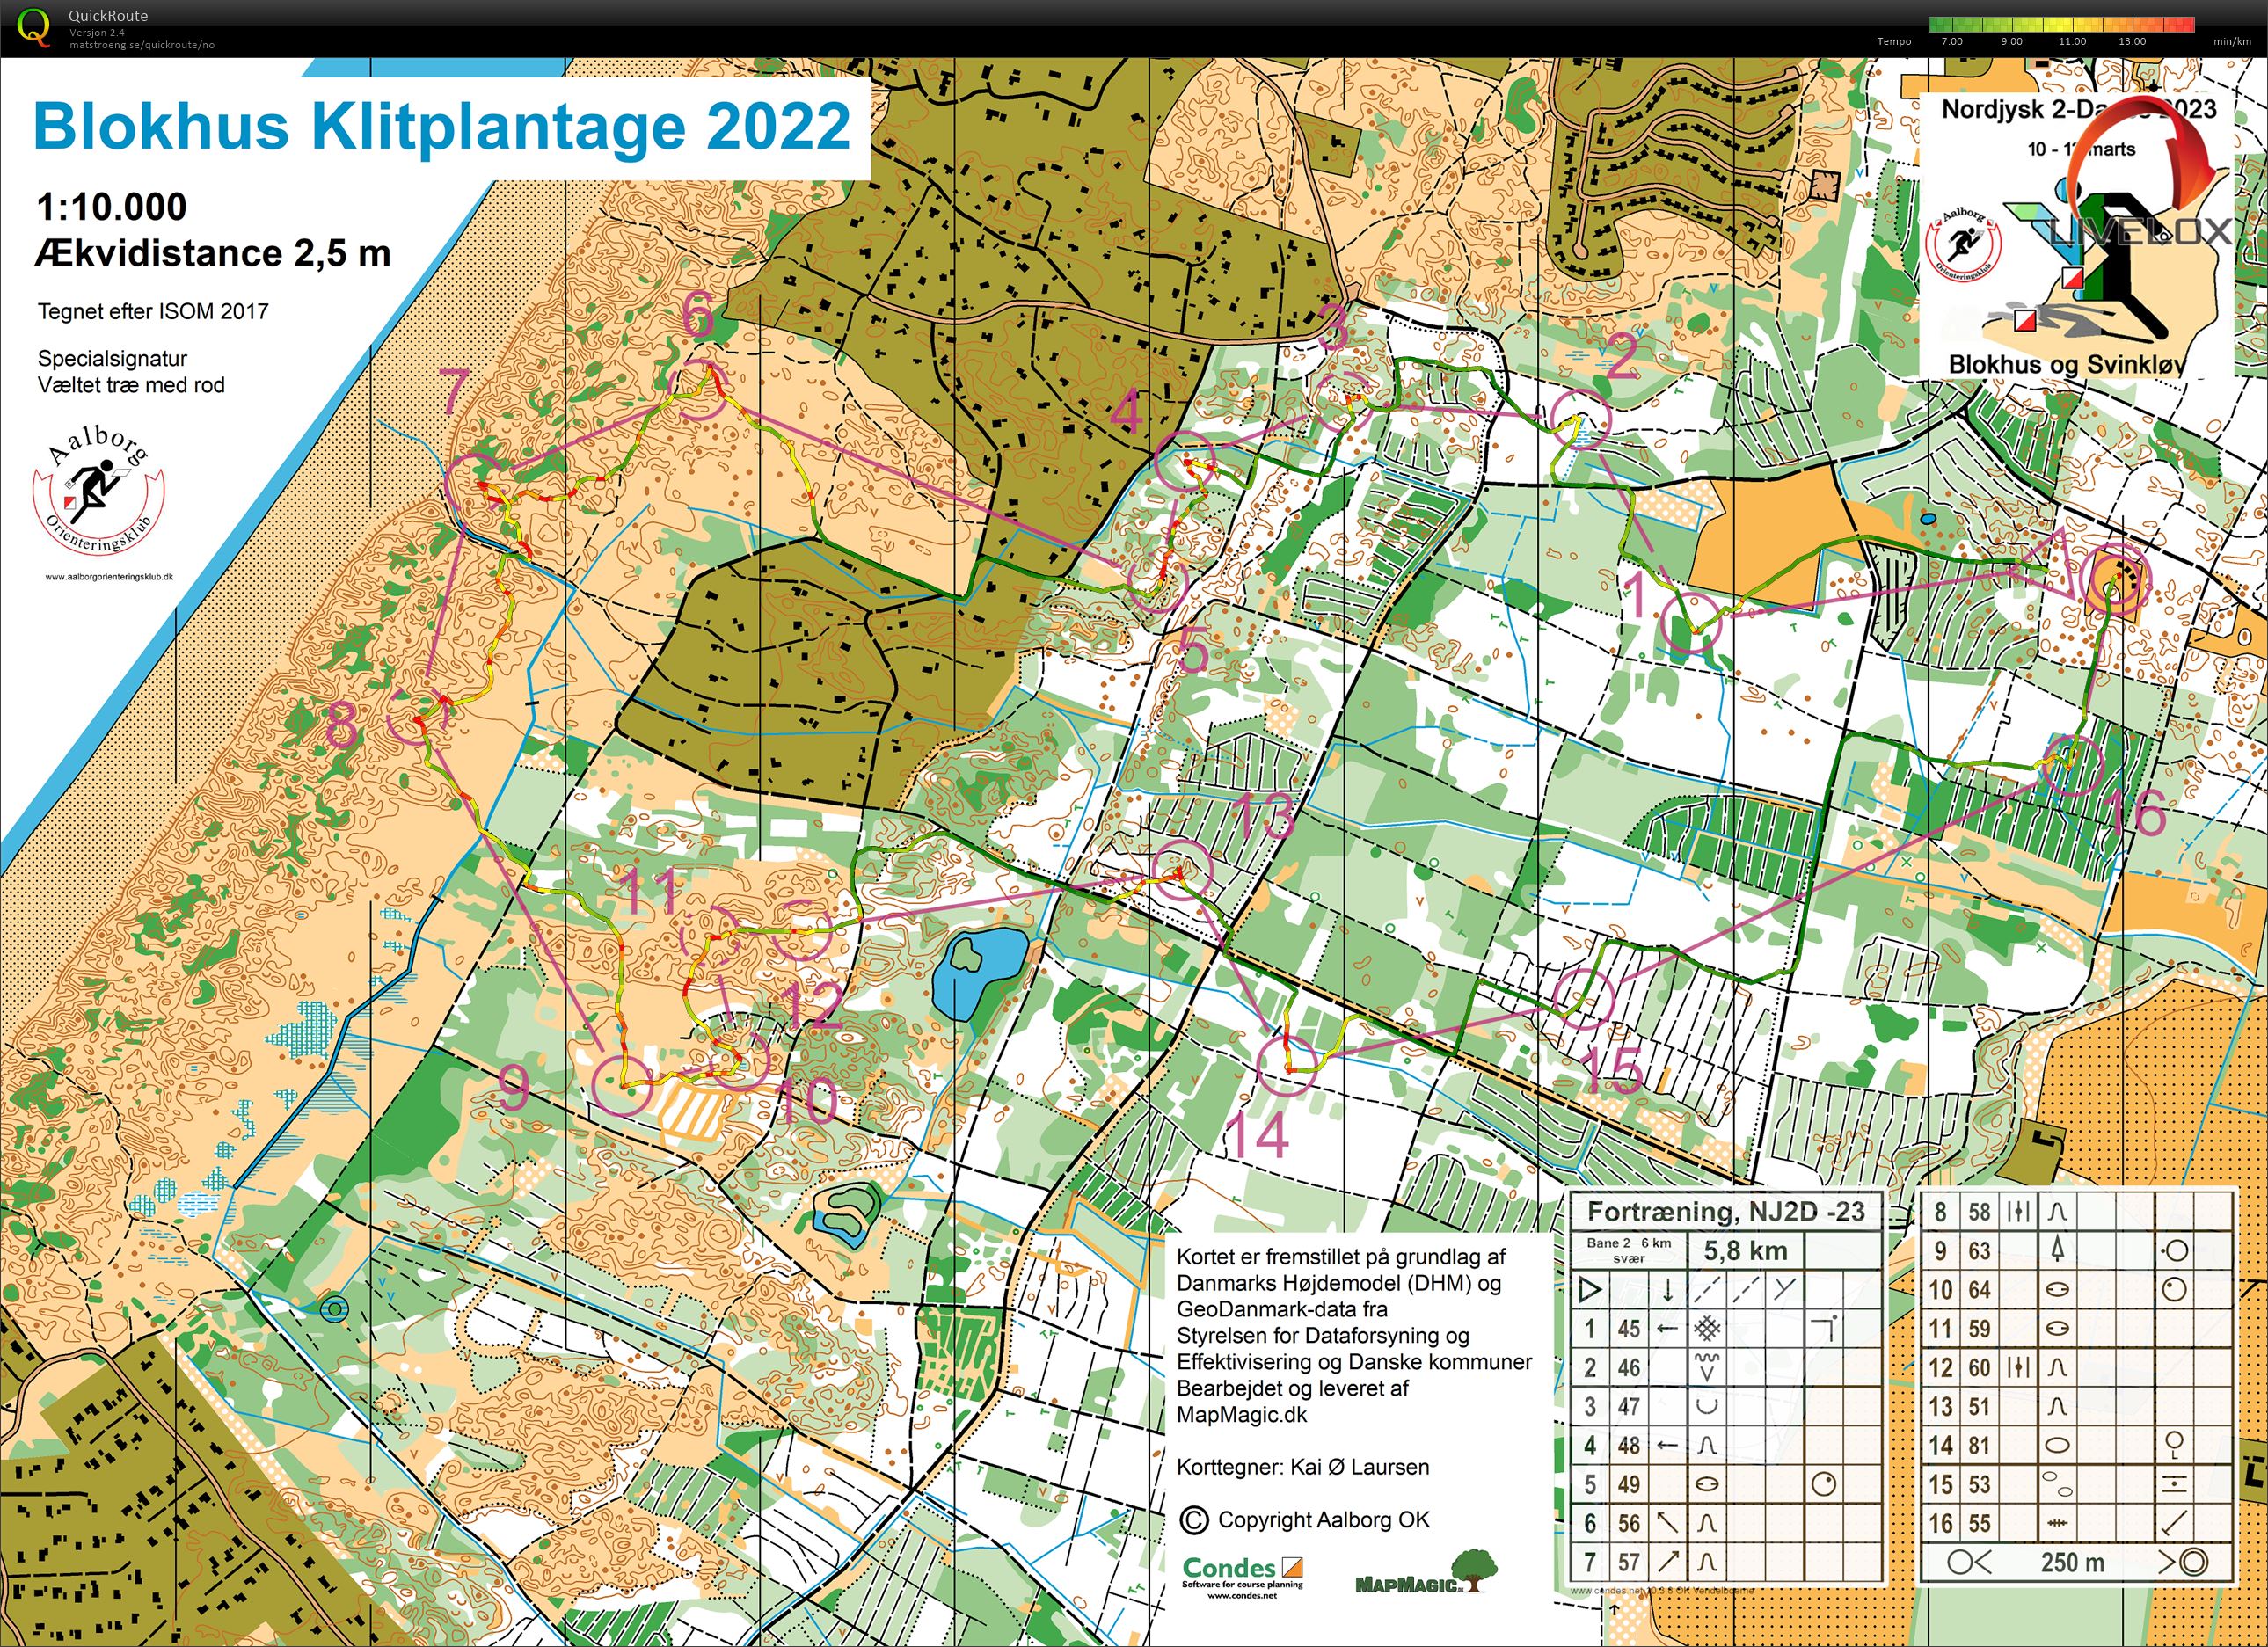2268x1647 pixels.
Task: Click control circle 6 on the map
Action: (698, 389)
